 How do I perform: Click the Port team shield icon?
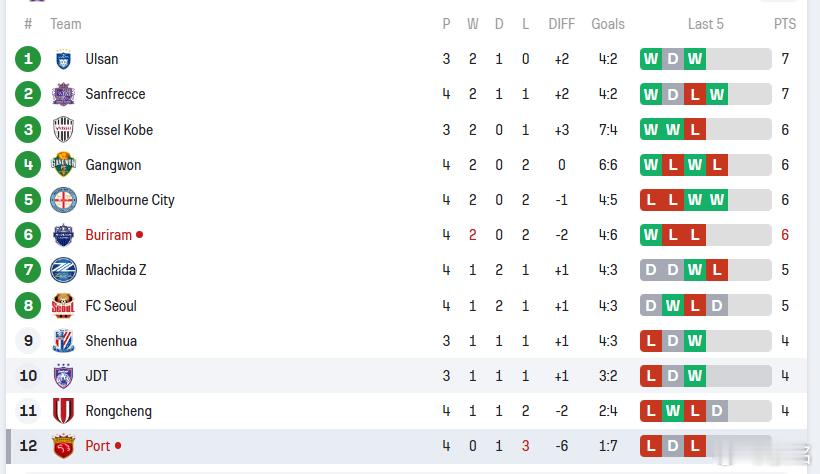63,446
